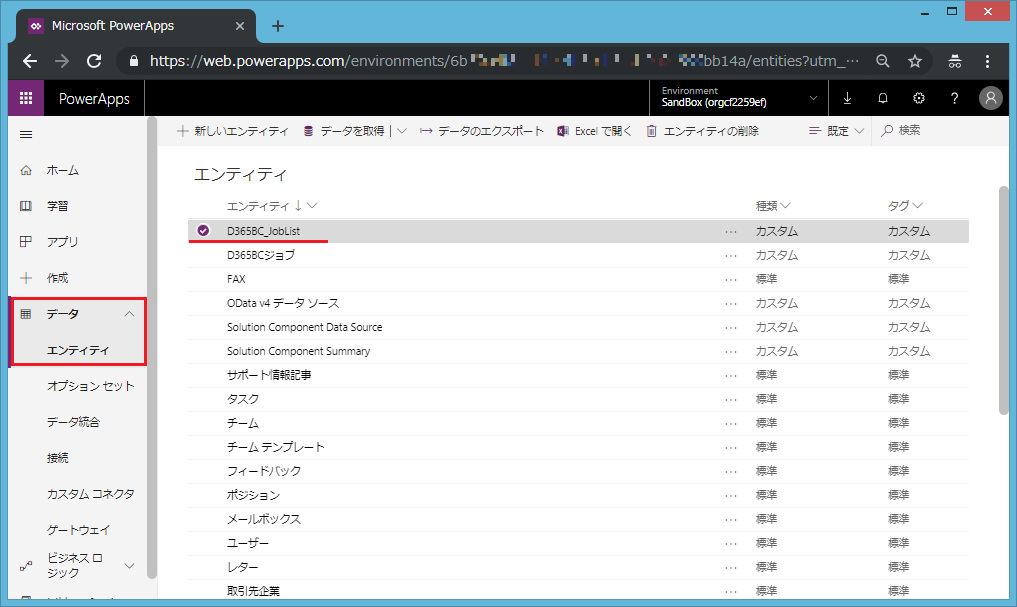Open the ユーザー entity
The image size is (1017, 607).
pos(248,543)
